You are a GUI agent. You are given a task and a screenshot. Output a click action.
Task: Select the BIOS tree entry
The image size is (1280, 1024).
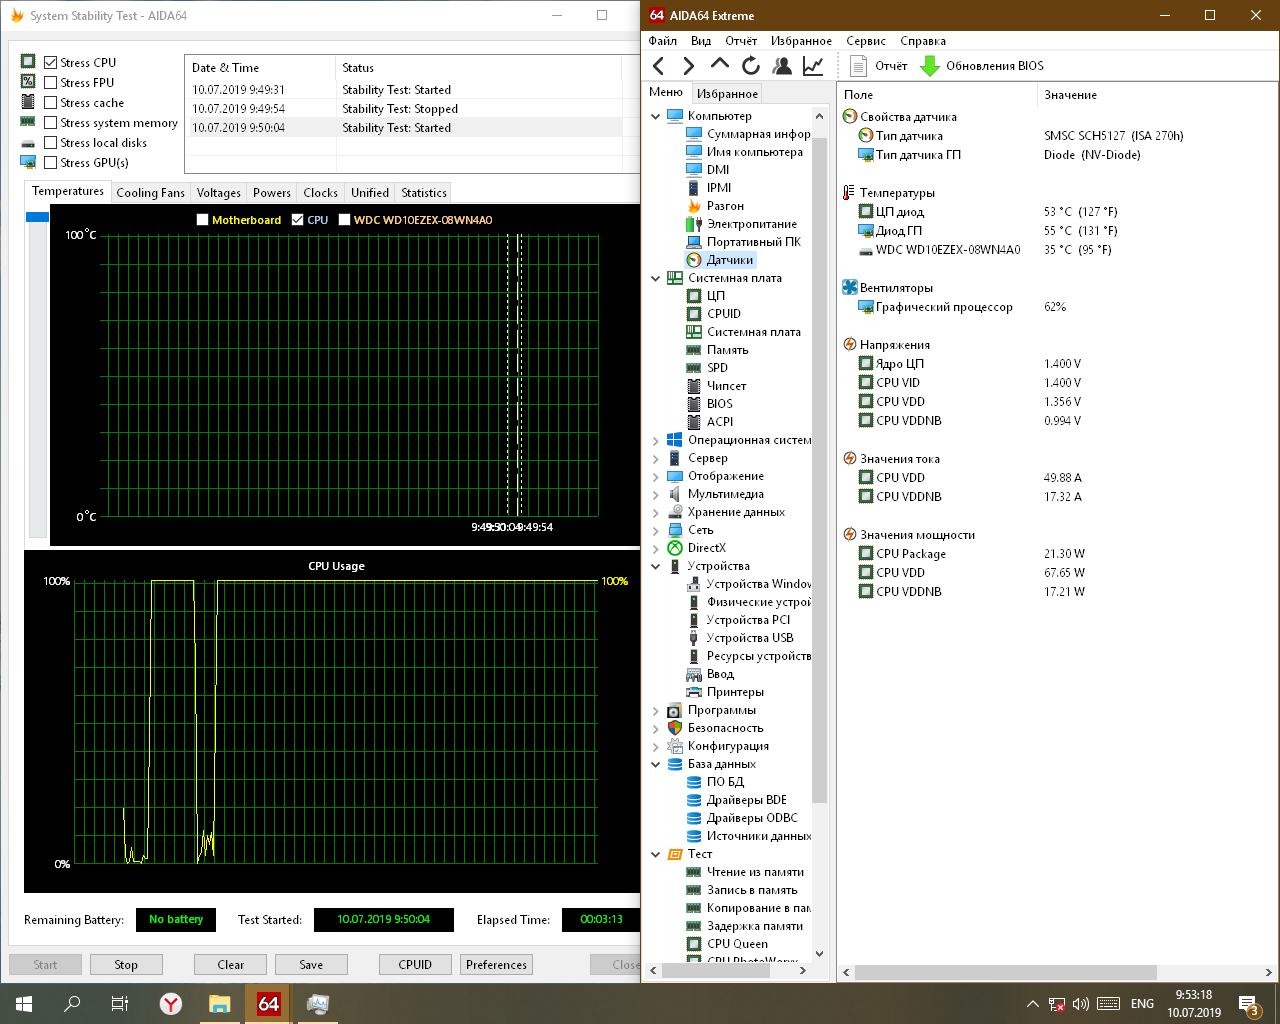click(x=710, y=404)
